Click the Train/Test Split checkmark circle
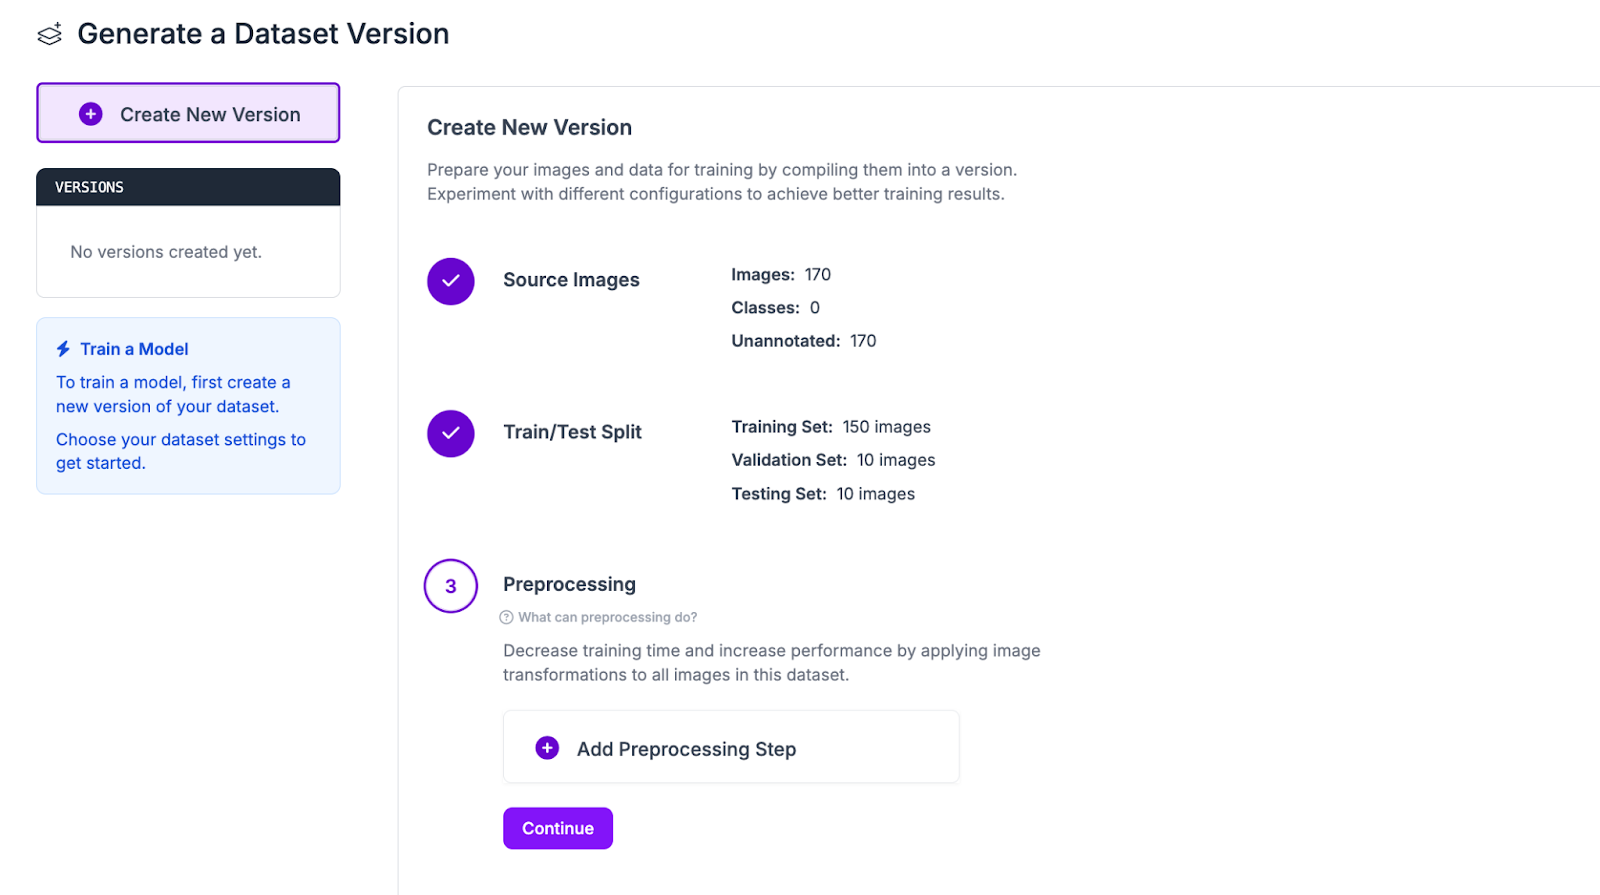 451,433
